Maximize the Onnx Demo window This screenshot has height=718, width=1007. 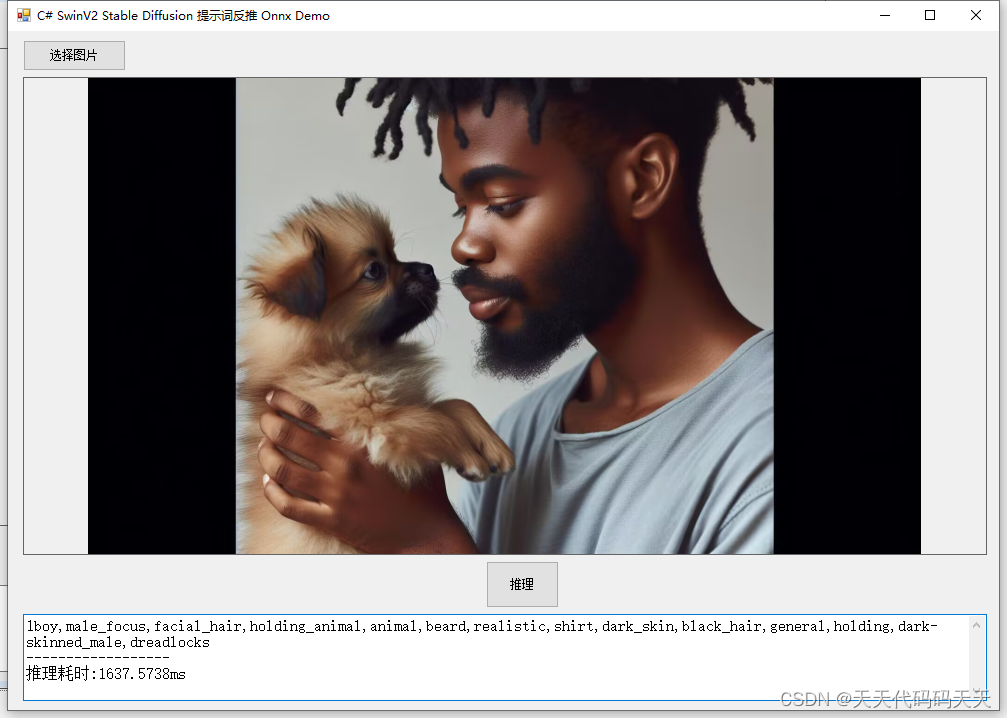[x=930, y=15]
